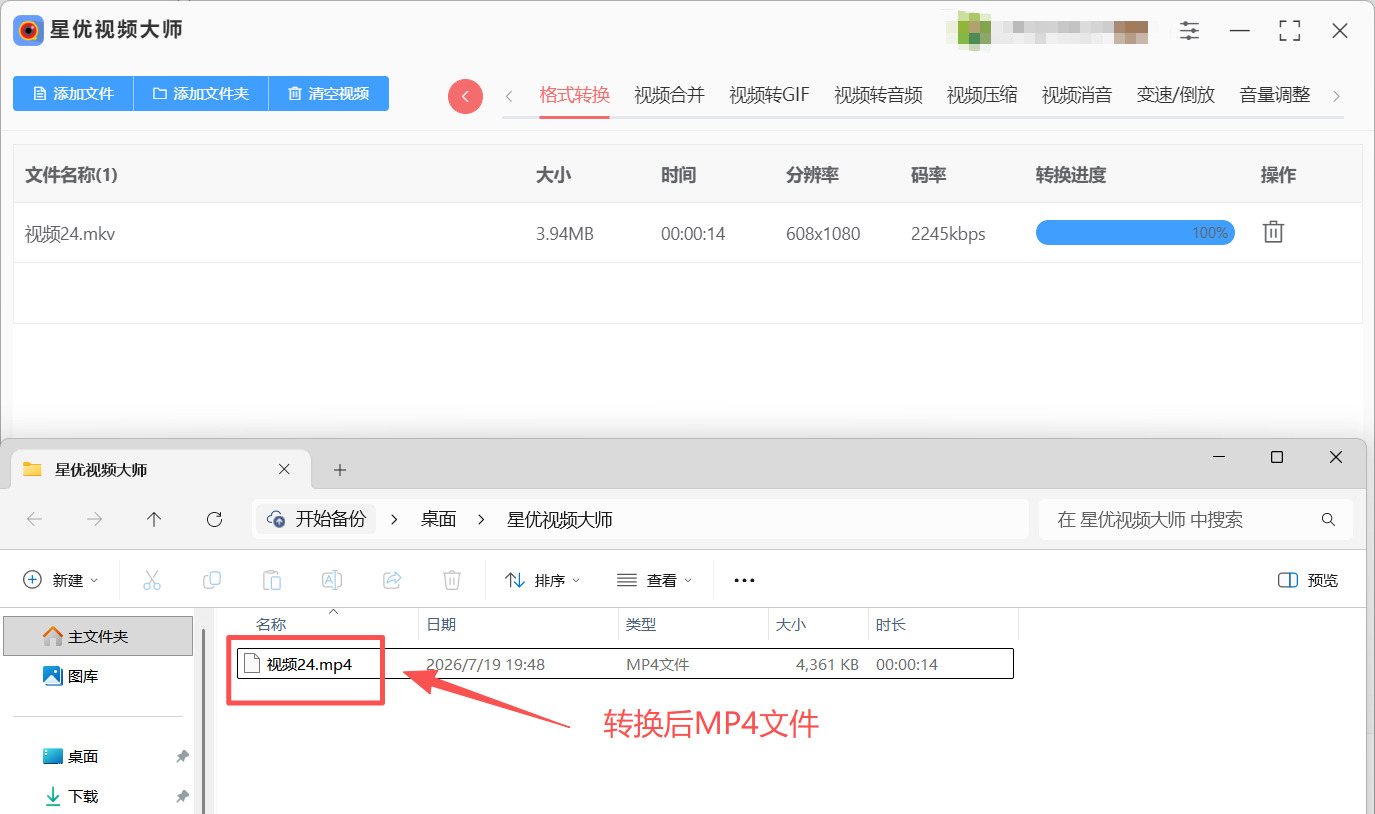
Task: Open the 排序 sort dropdown
Action: click(x=543, y=580)
